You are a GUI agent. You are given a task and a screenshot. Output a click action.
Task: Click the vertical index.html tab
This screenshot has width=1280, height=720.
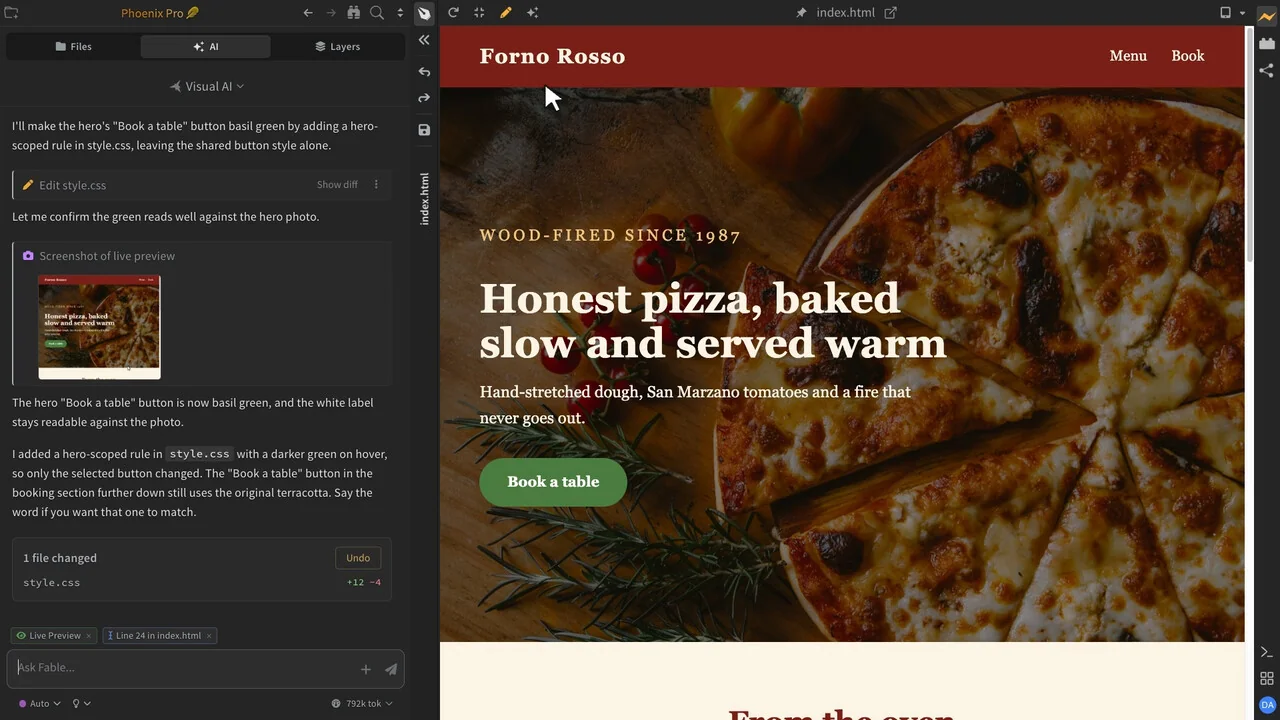(x=424, y=199)
